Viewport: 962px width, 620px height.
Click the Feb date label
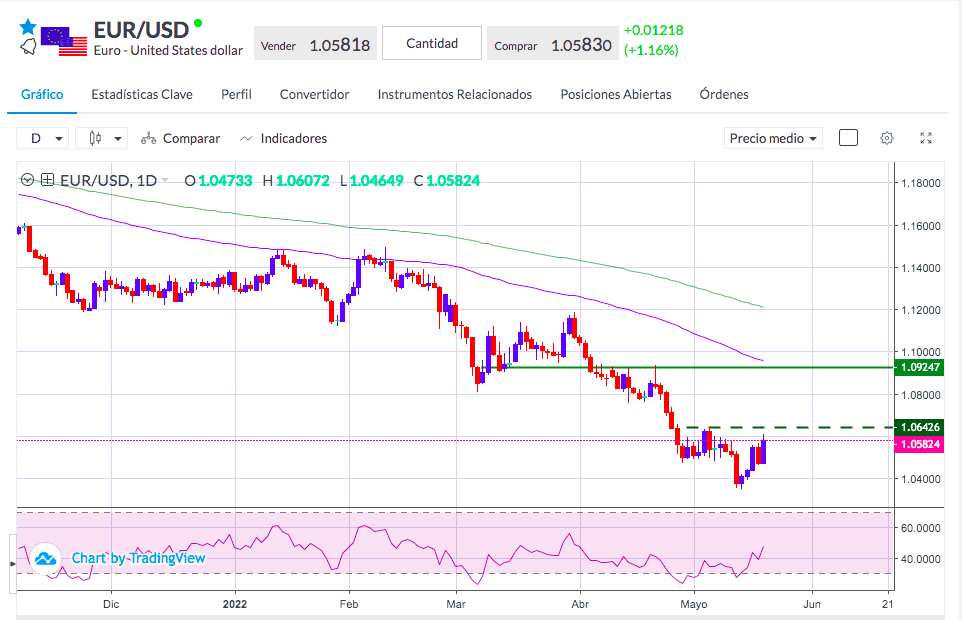pyautogui.click(x=348, y=604)
